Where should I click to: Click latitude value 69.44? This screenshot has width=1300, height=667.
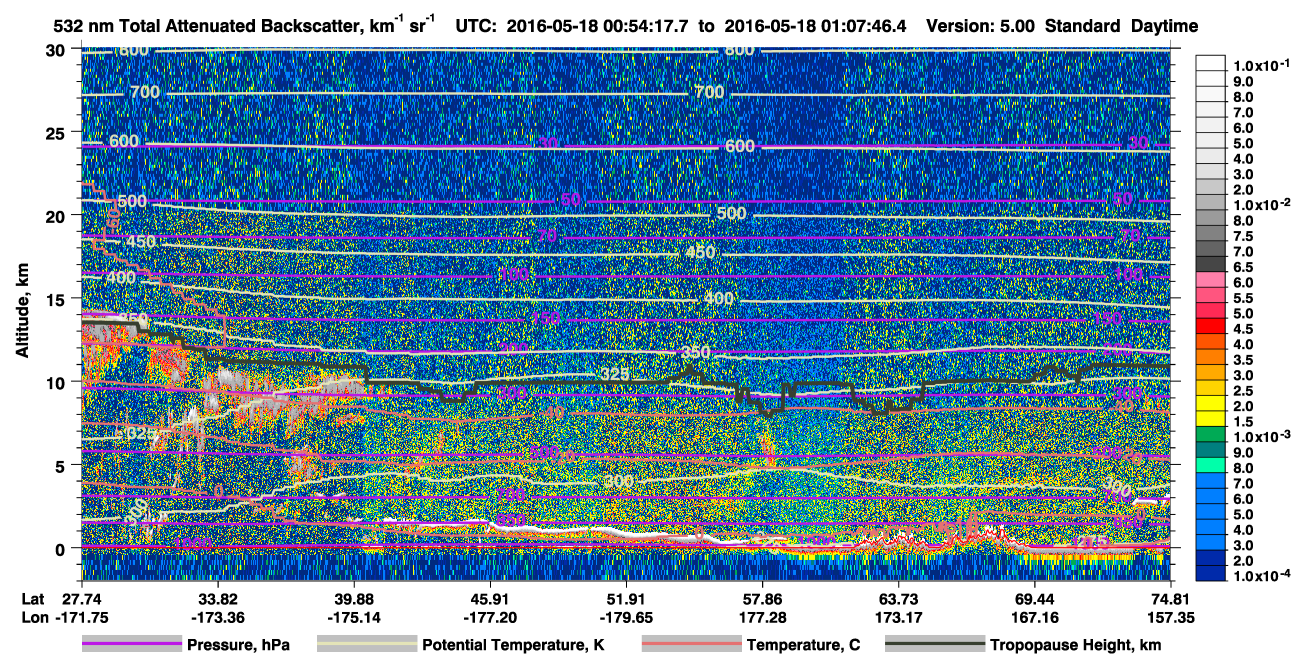1035,599
